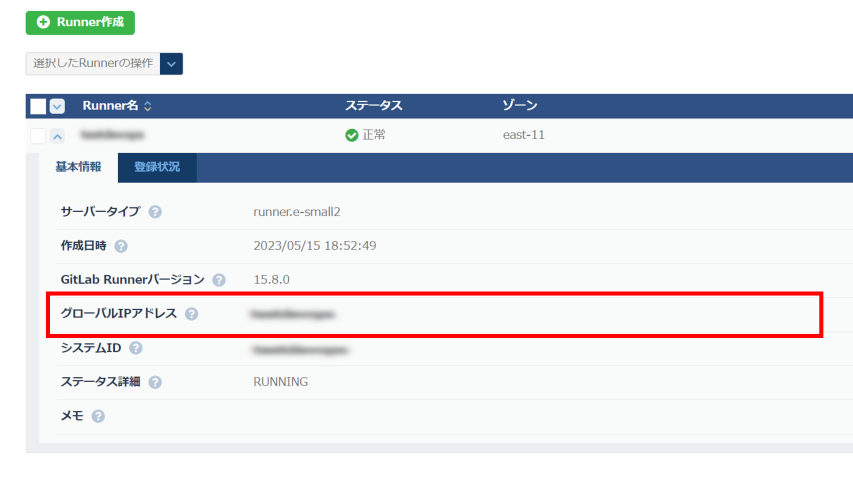853x480 pixels.
Task: Collapse the runner row details chevron
Action: click(x=57, y=136)
